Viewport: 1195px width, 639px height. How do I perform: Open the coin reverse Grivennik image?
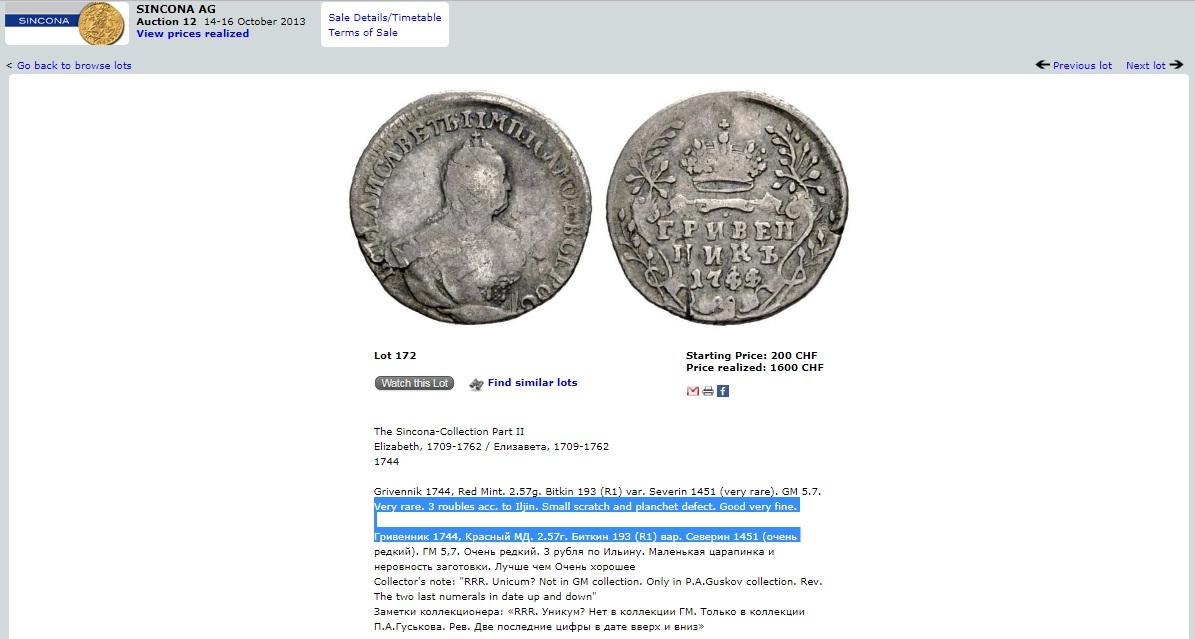[727, 207]
